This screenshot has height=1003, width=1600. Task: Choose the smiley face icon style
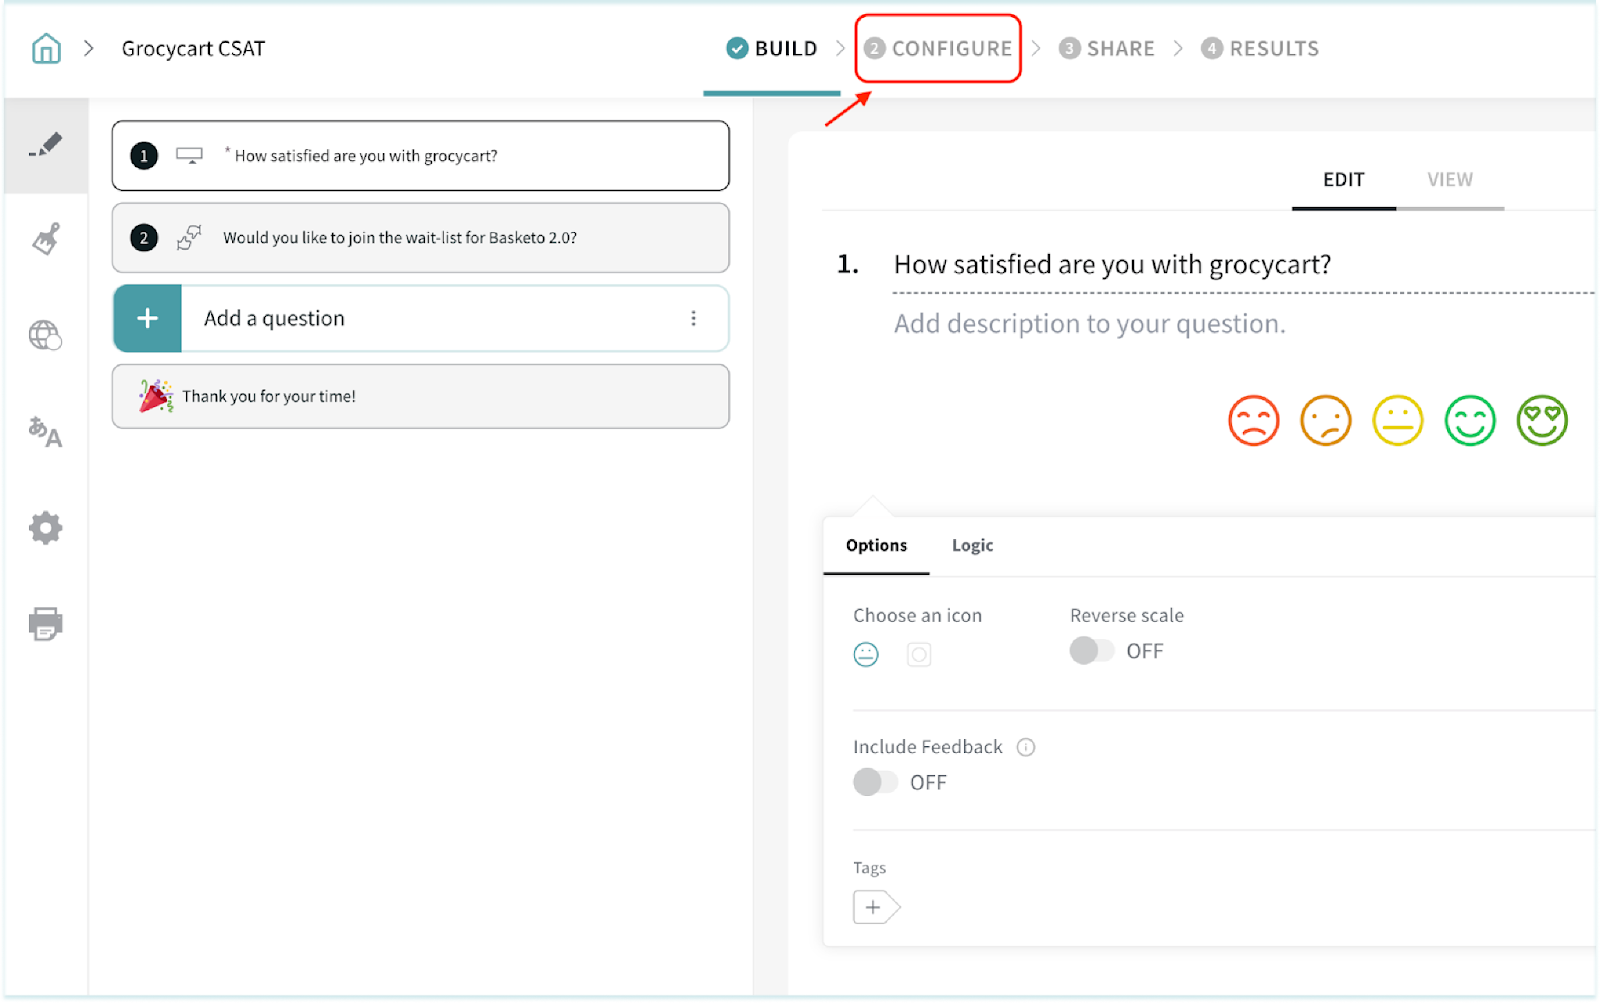click(866, 655)
